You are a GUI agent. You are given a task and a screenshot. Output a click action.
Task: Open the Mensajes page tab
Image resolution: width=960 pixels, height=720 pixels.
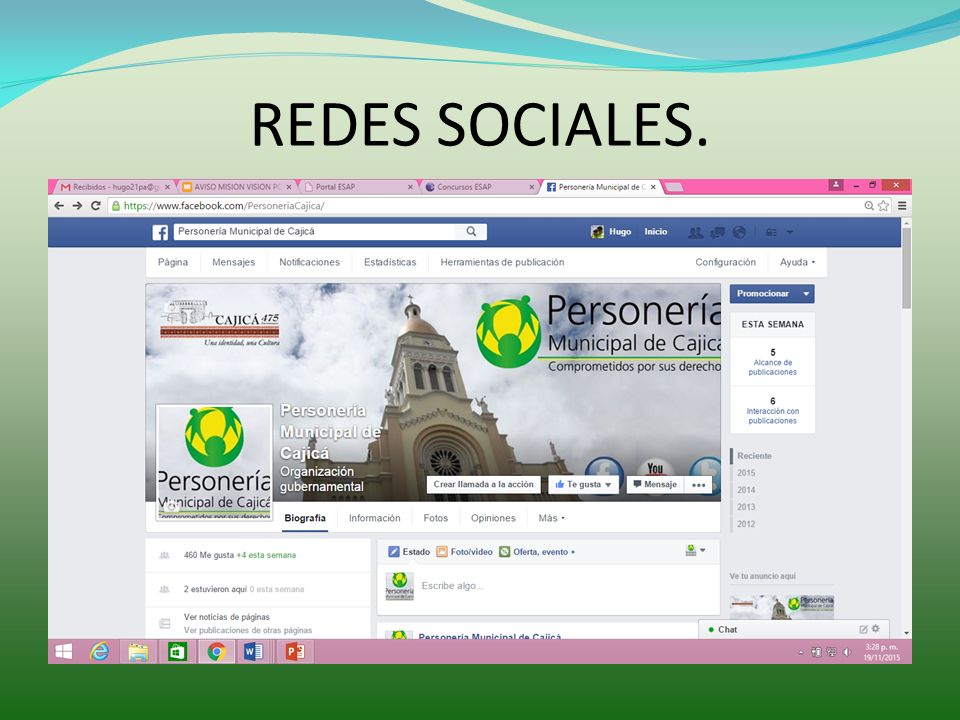233,262
